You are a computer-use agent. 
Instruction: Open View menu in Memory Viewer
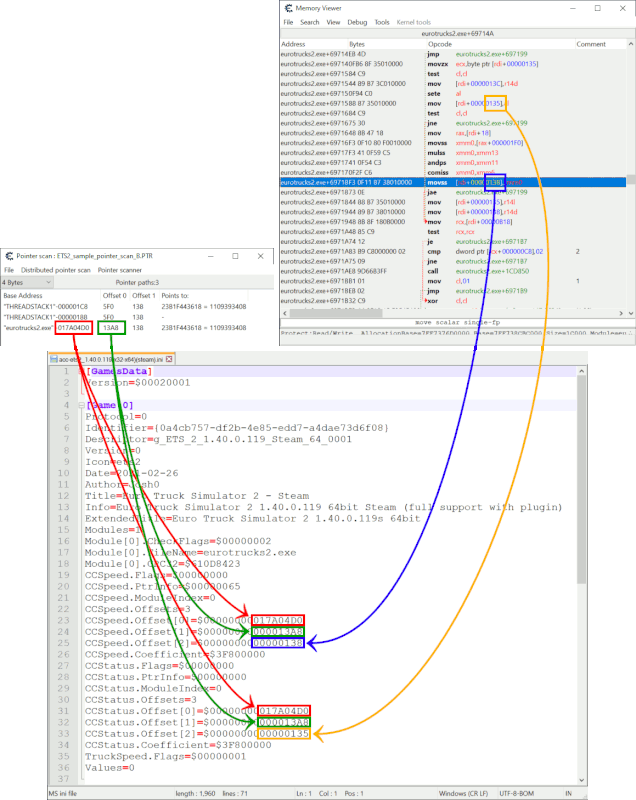coord(333,22)
